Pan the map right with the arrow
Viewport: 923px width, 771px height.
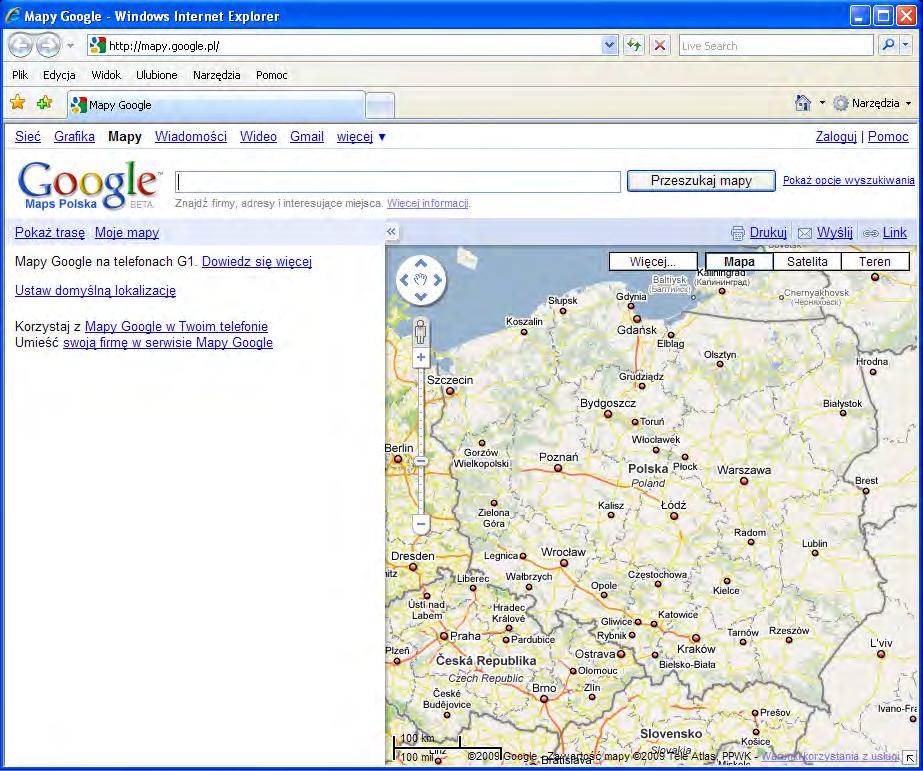click(437, 280)
